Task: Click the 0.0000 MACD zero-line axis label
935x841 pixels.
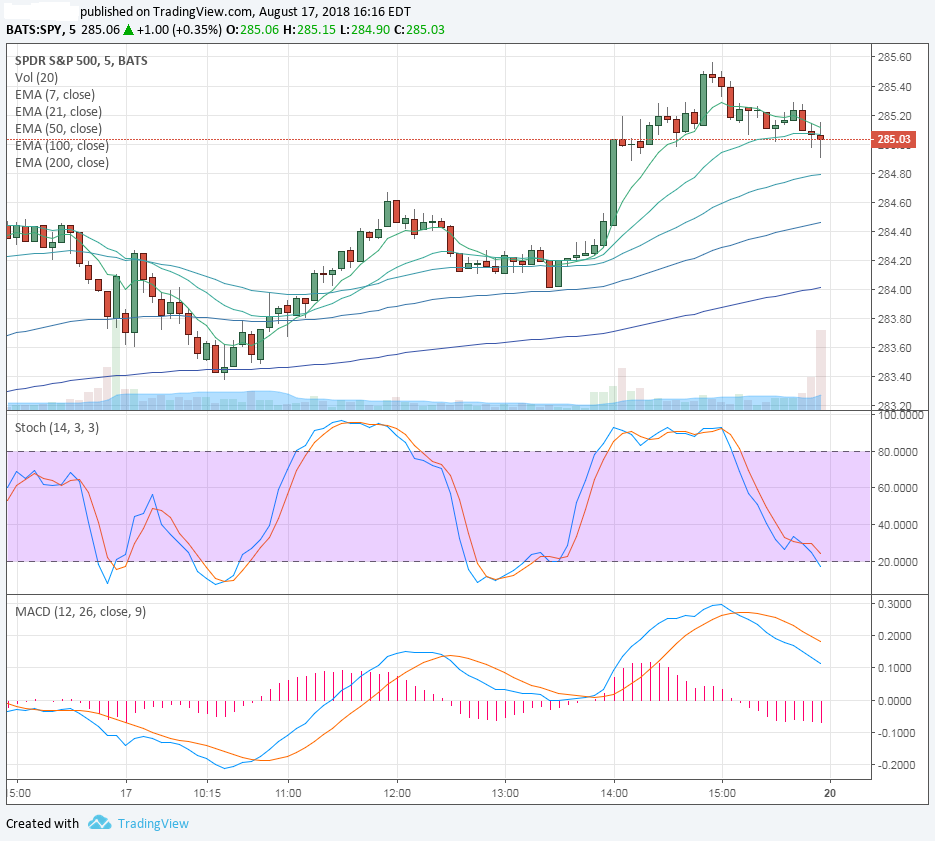Action: 894,701
